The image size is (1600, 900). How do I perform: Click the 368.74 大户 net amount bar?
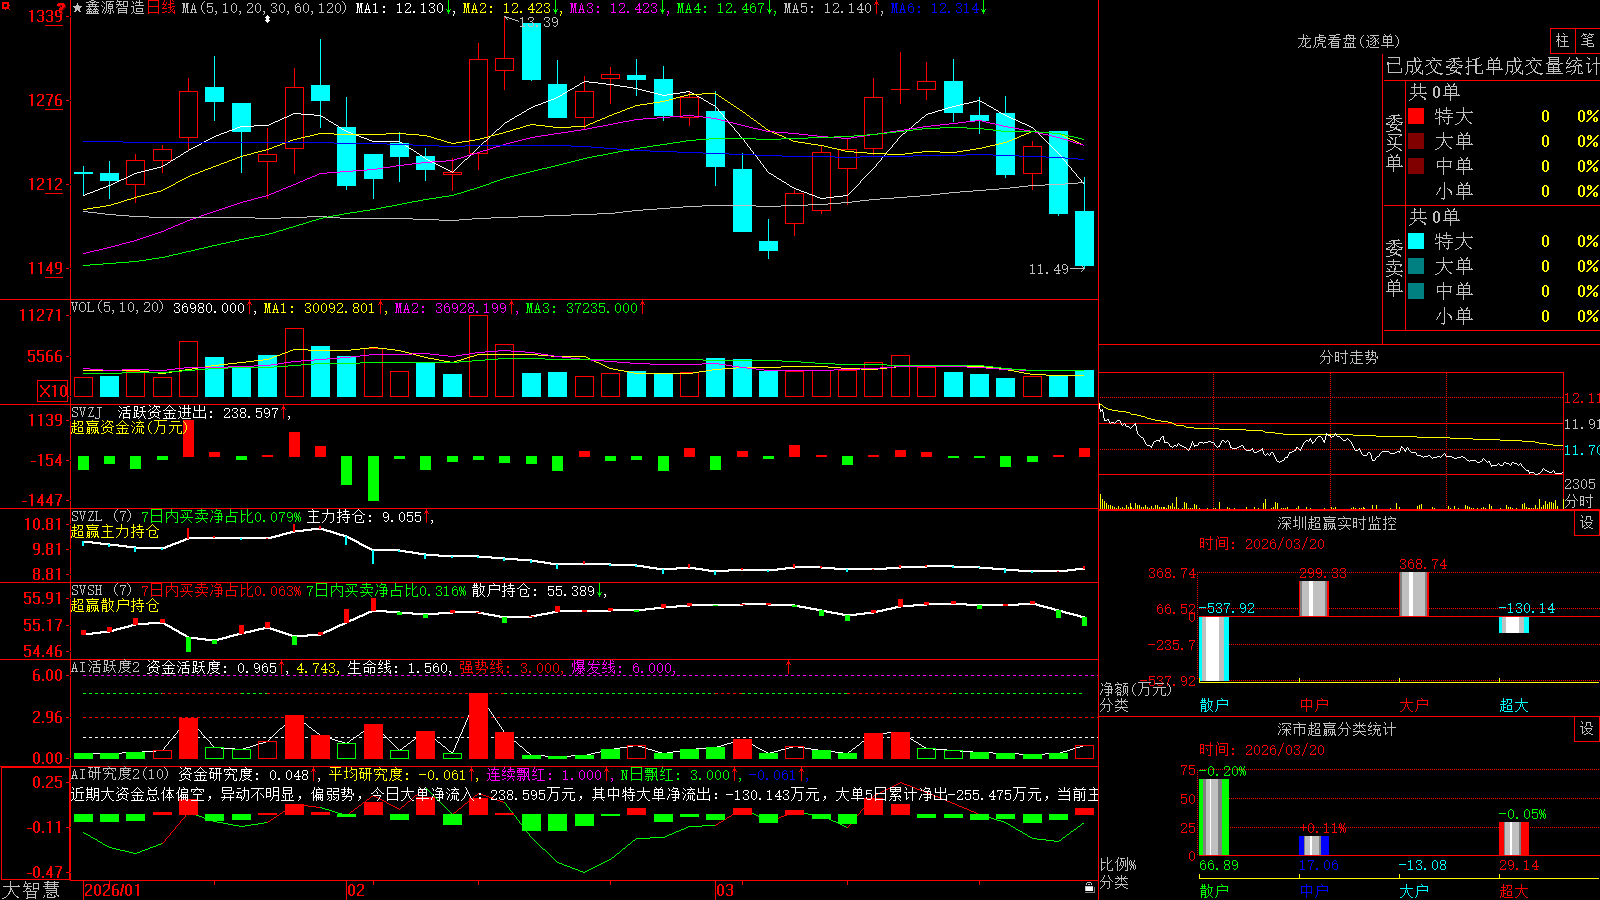pyautogui.click(x=1414, y=594)
